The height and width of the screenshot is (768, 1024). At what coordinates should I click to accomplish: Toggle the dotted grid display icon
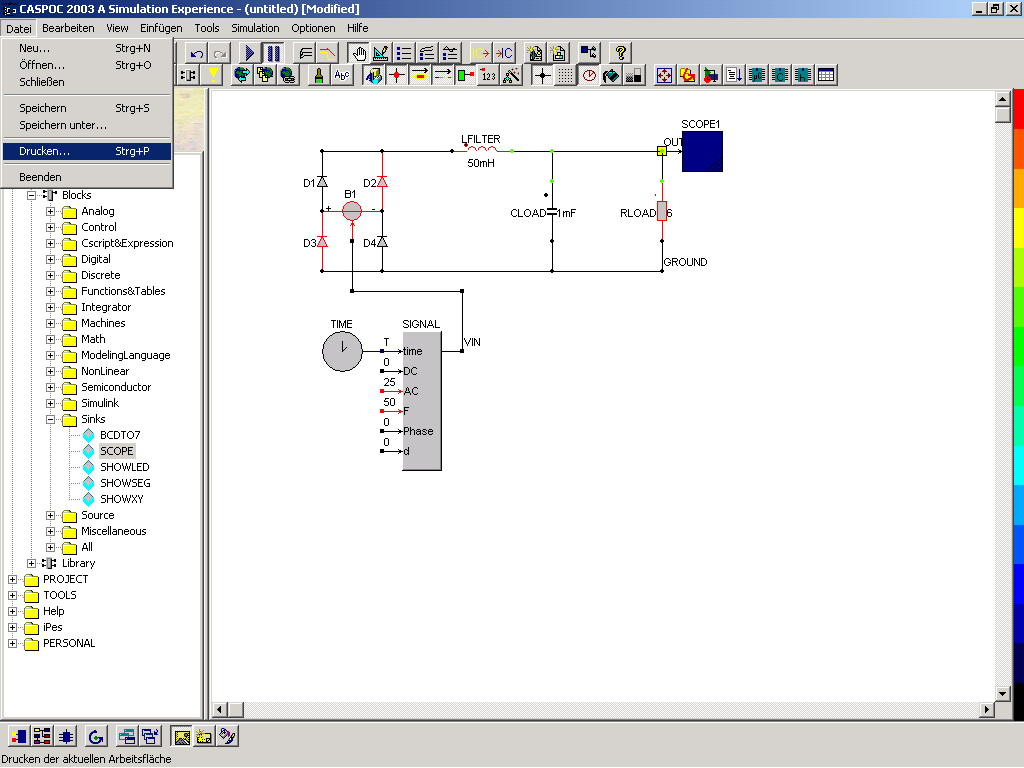coord(566,76)
